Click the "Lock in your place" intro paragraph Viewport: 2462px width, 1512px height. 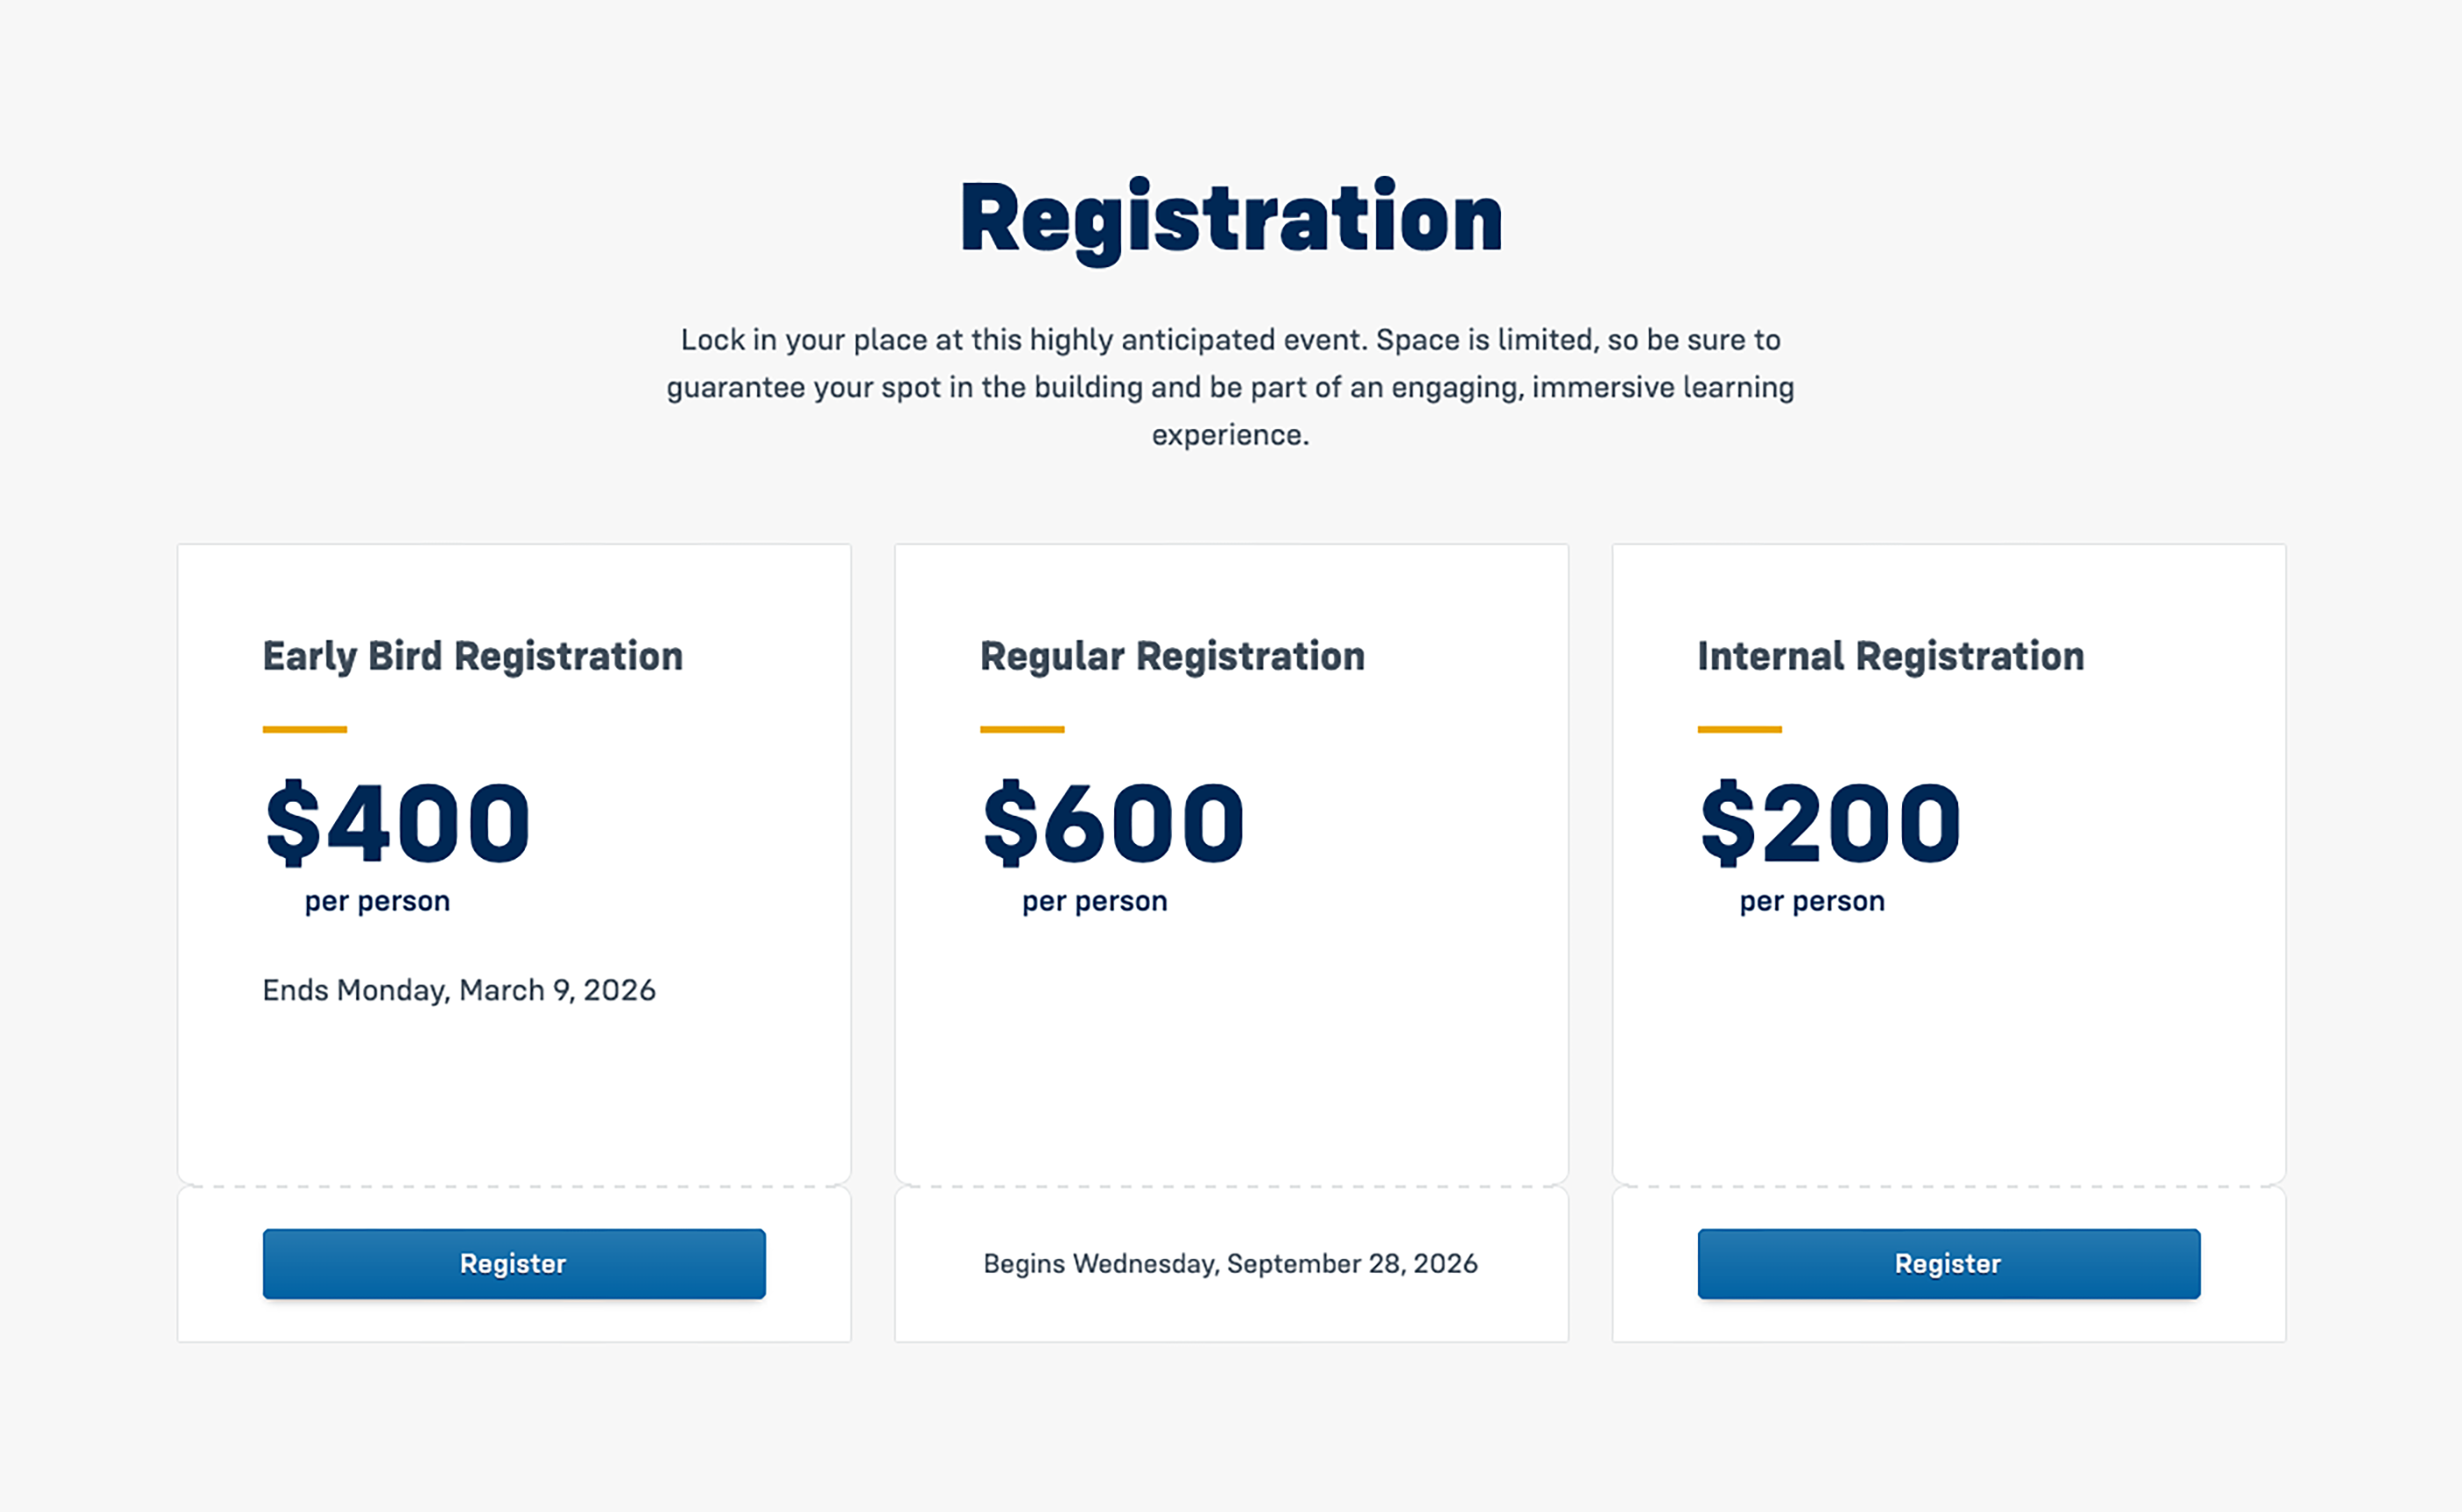tap(1230, 387)
